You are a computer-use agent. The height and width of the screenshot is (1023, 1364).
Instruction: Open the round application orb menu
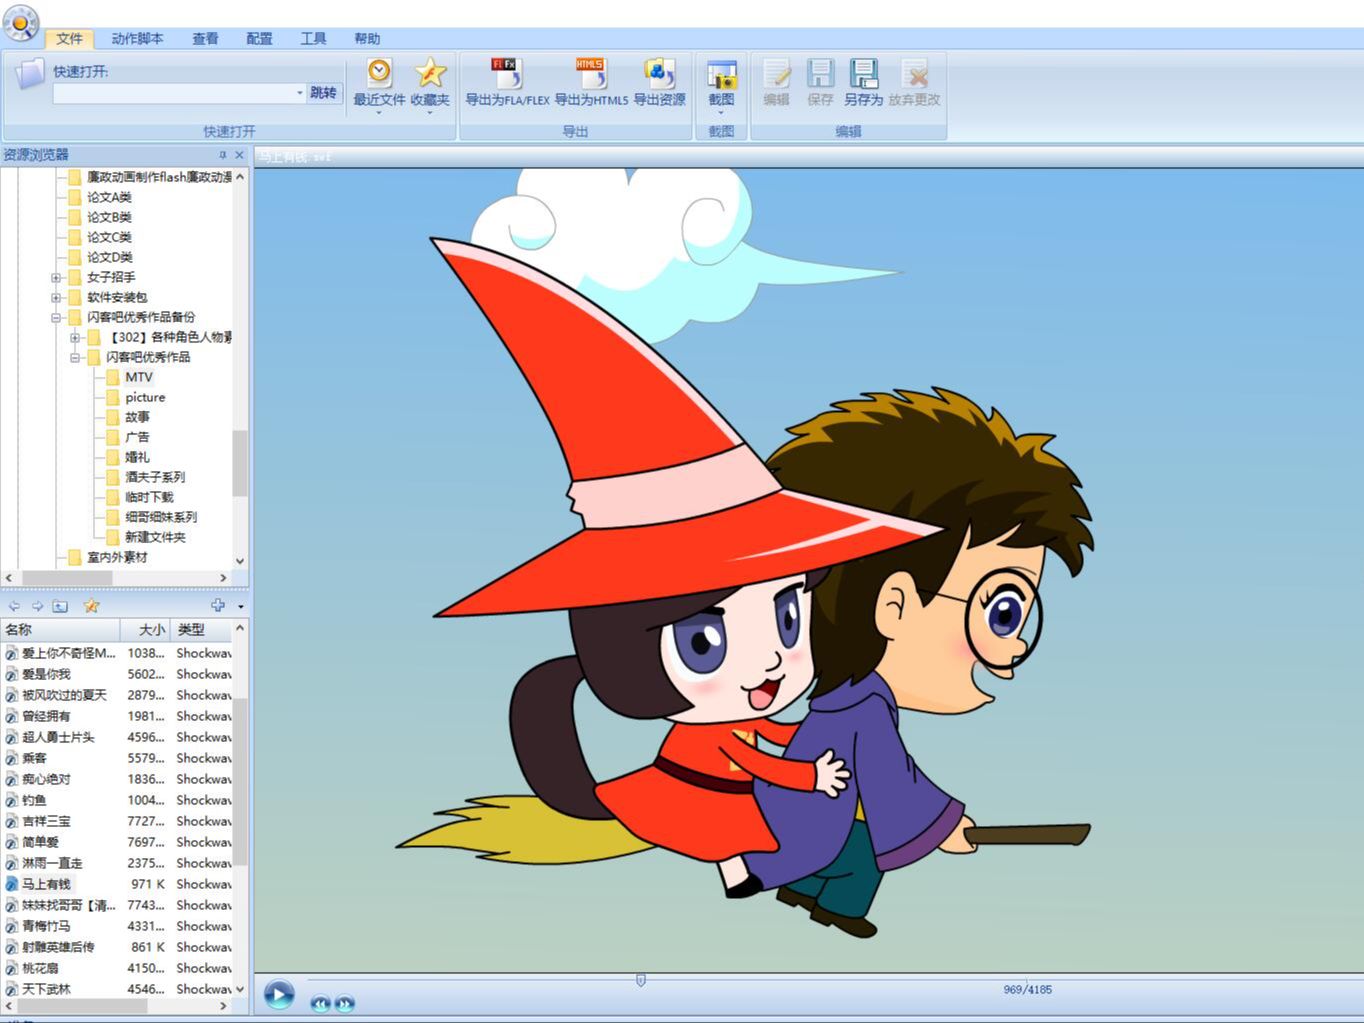(x=20, y=22)
